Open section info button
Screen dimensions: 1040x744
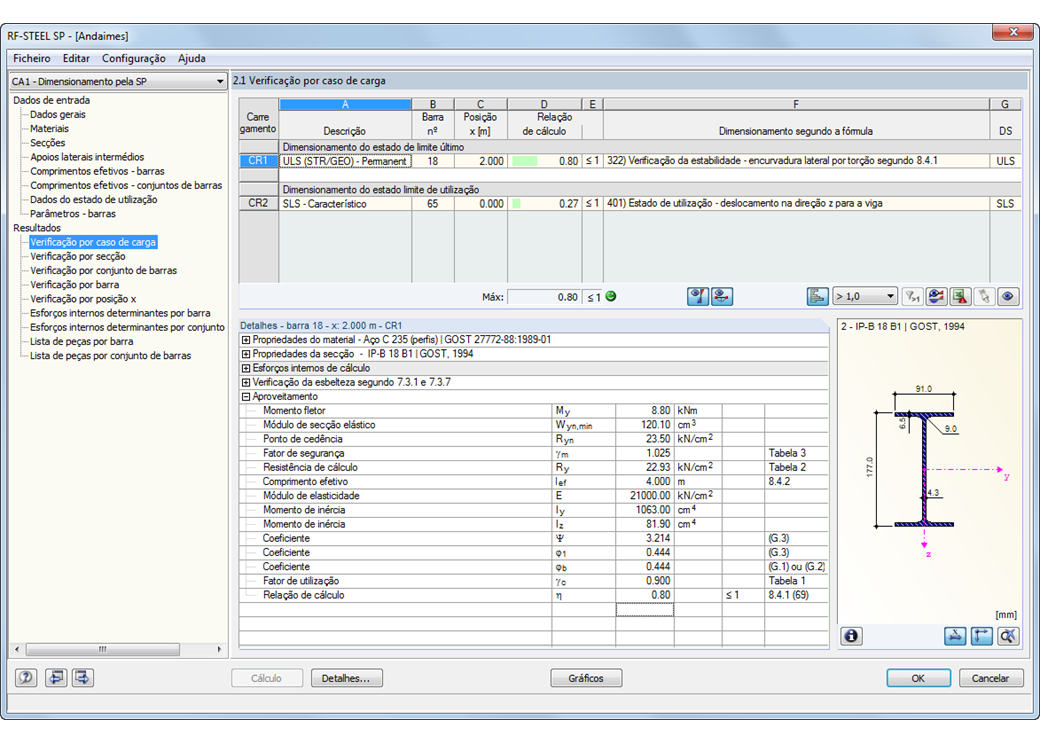tap(852, 636)
